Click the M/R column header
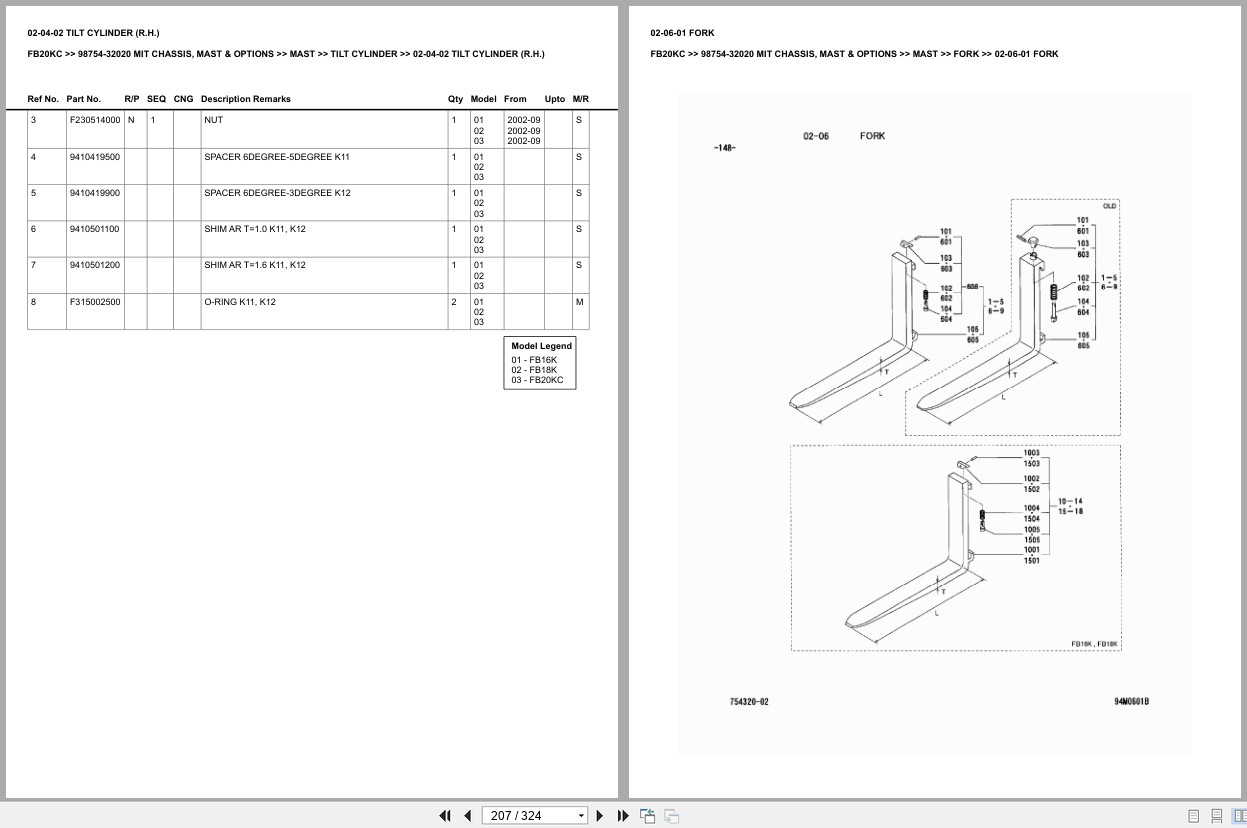The height and width of the screenshot is (828, 1247). [x=581, y=99]
